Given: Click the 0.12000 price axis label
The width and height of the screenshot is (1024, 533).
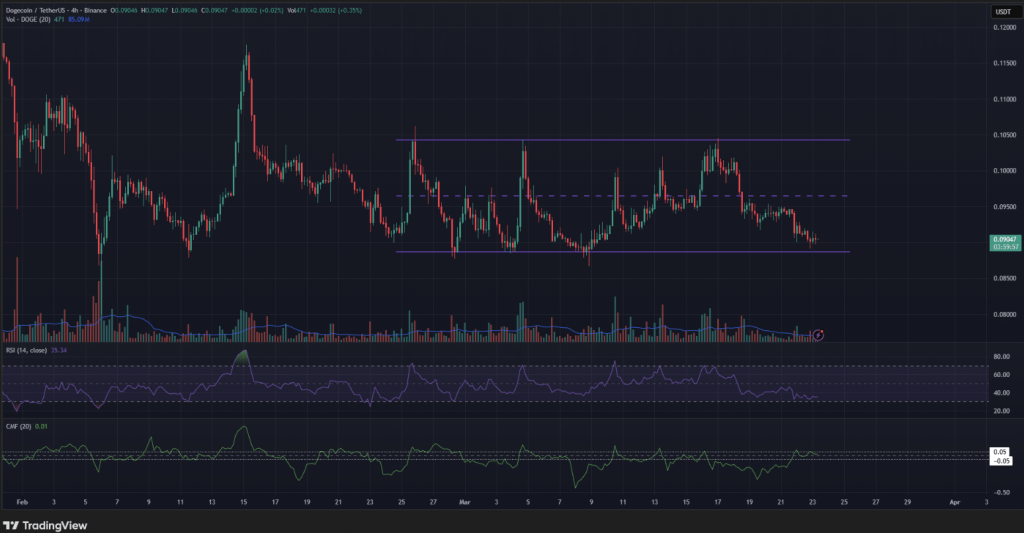Looking at the screenshot, I should 1003,28.
